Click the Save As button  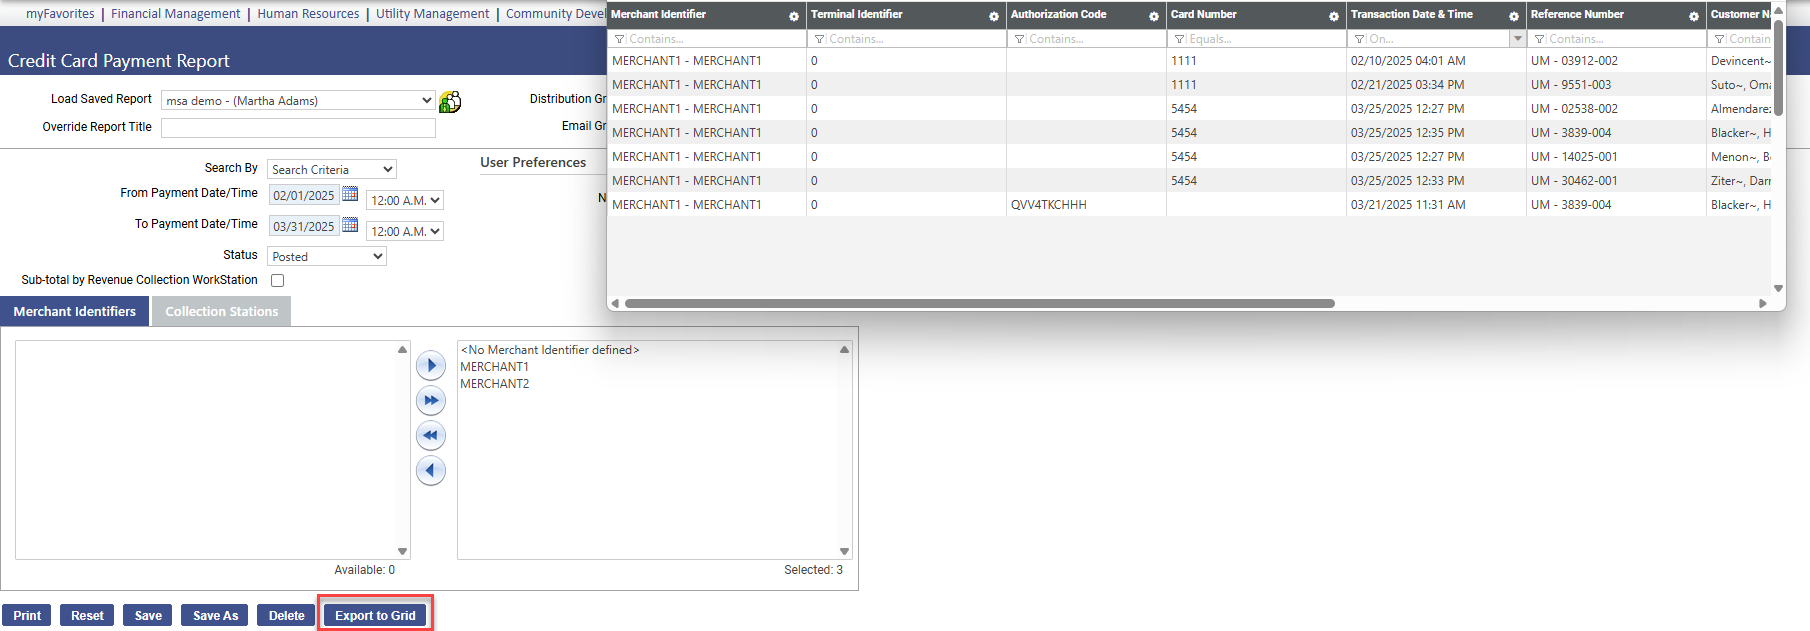[215, 615]
